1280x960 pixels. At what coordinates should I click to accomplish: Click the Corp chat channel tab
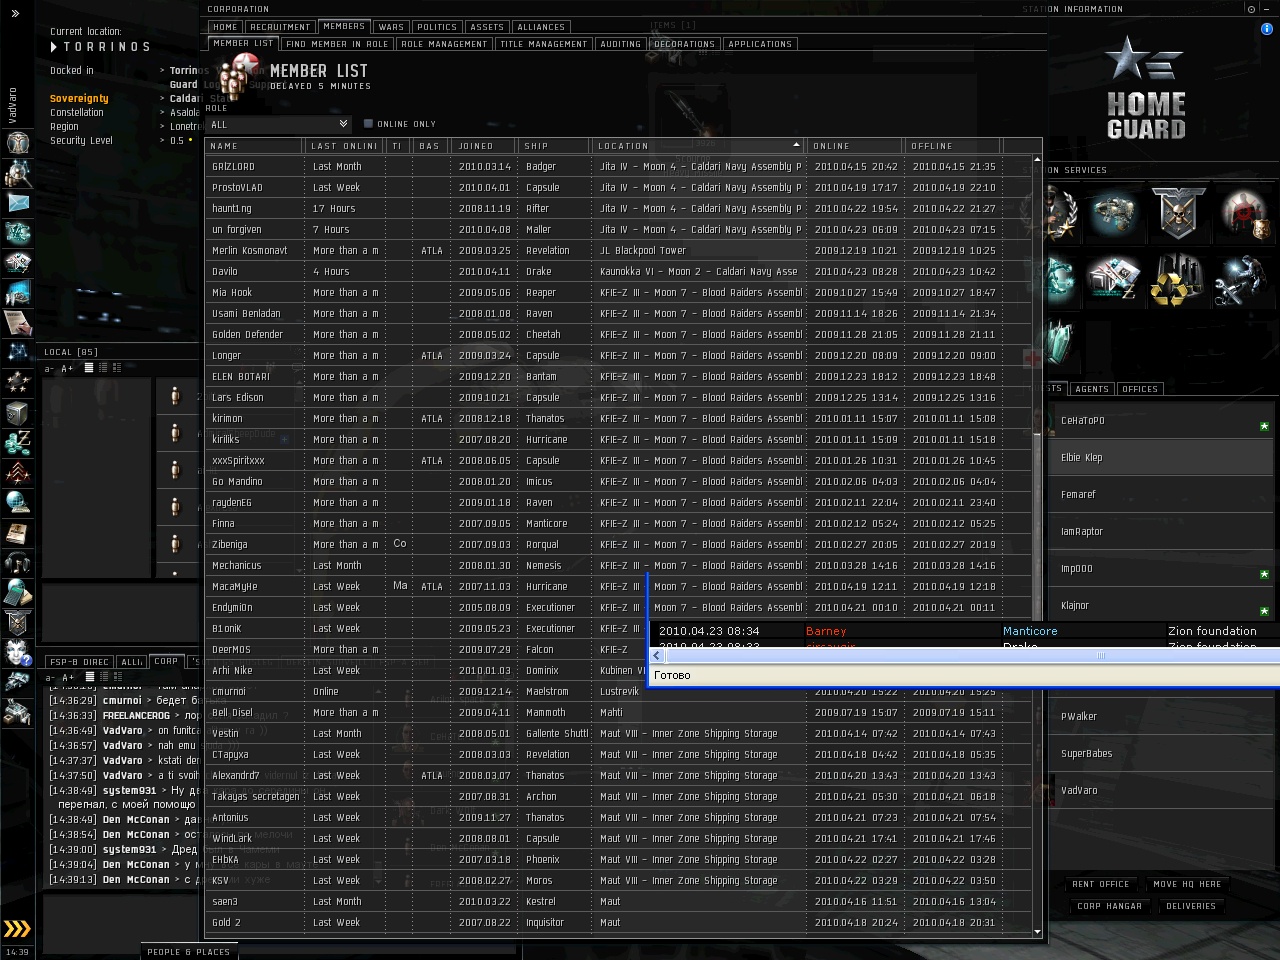166,661
